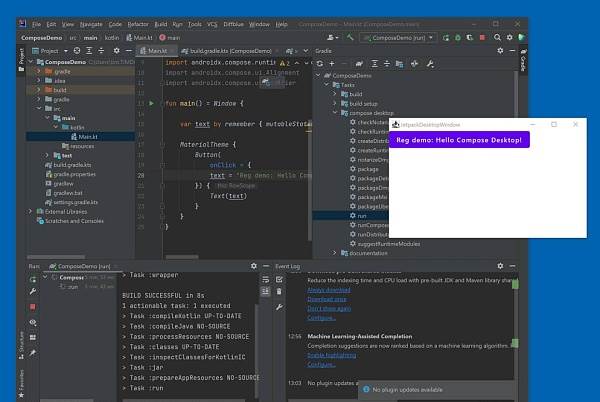The height and width of the screenshot is (402, 600).
Task: Expand the build folder in Project tree
Action: [x=39, y=90]
